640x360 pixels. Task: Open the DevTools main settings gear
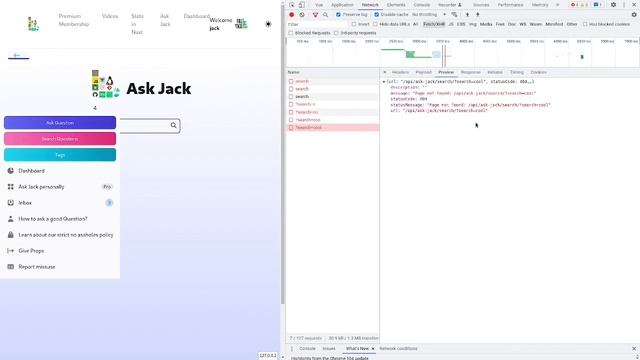click(613, 5)
